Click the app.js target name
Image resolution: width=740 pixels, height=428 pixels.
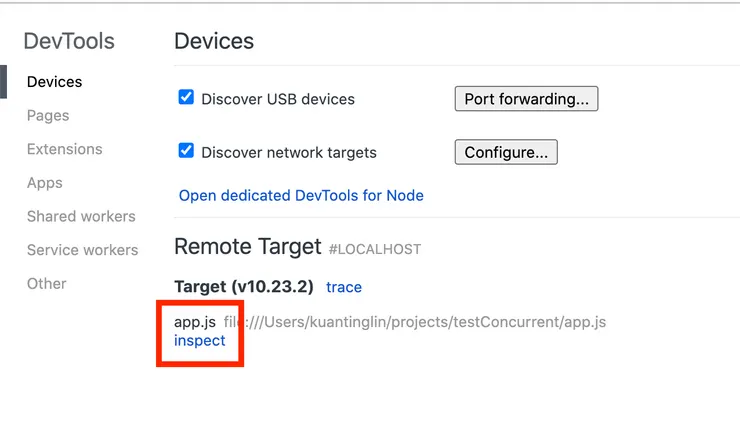tap(195, 322)
